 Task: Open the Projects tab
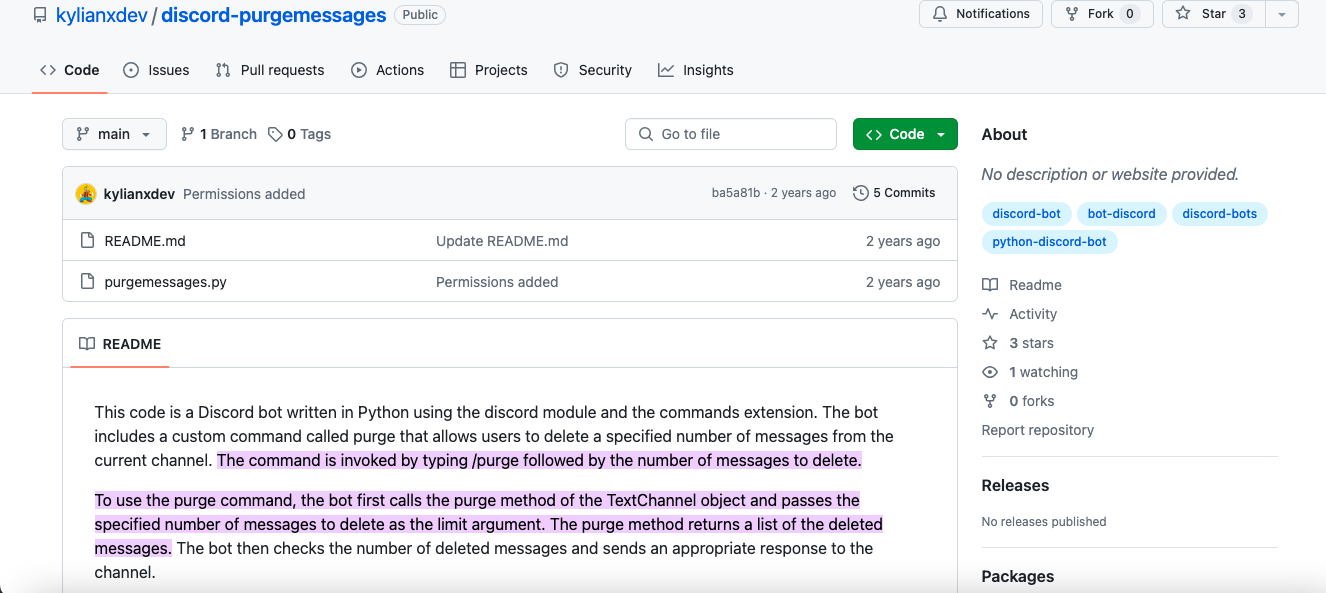point(489,70)
